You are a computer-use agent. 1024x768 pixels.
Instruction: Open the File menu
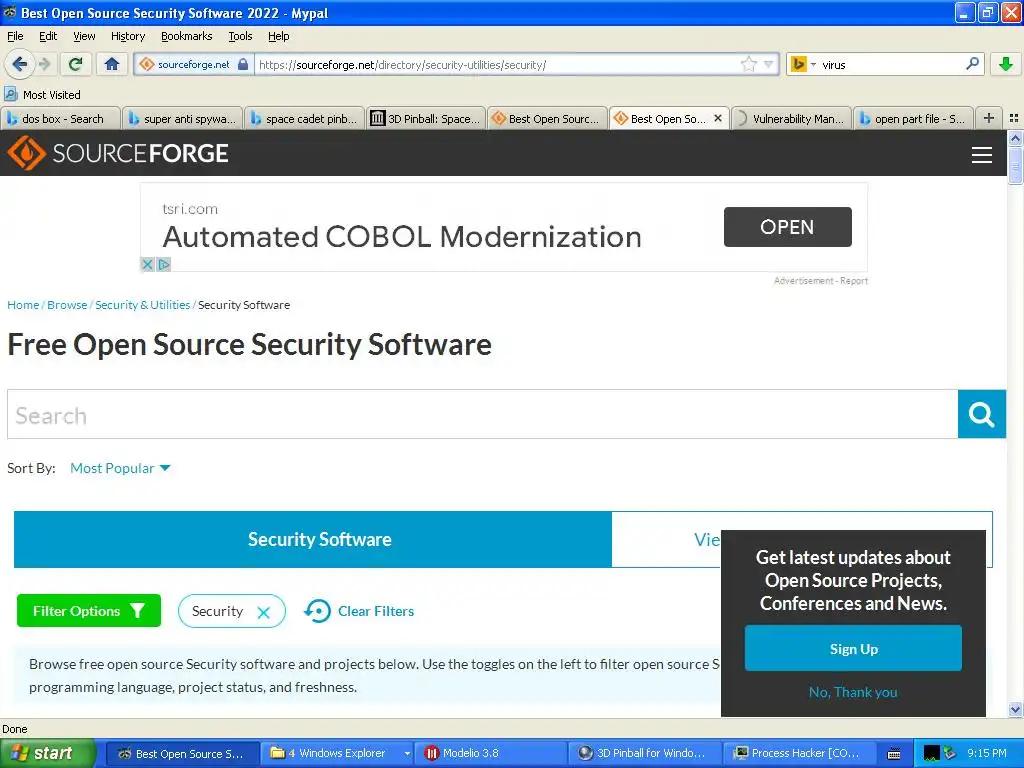[x=15, y=36]
